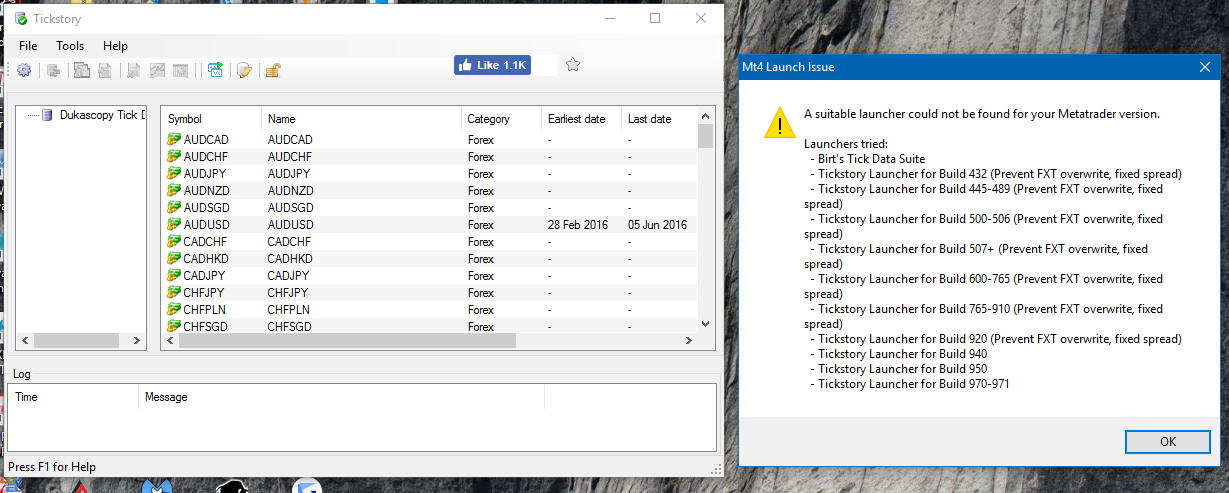Click the greyed import document toolbar icon
Image resolution: width=1229 pixels, height=493 pixels.
click(104, 70)
